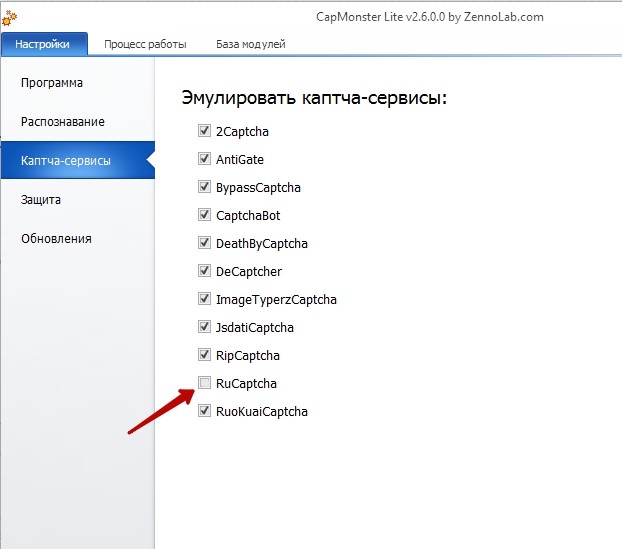The width and height of the screenshot is (622, 549).
Task: Toggle DeathByCaptcha checkbox off
Action: click(x=204, y=242)
